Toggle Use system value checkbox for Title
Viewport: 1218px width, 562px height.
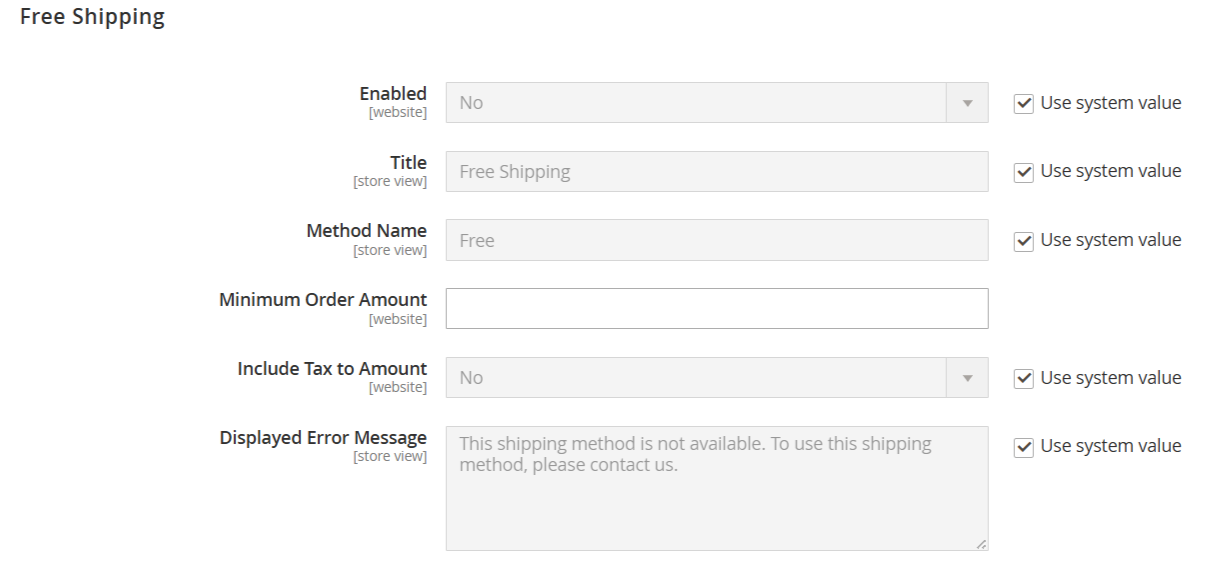point(1023,172)
